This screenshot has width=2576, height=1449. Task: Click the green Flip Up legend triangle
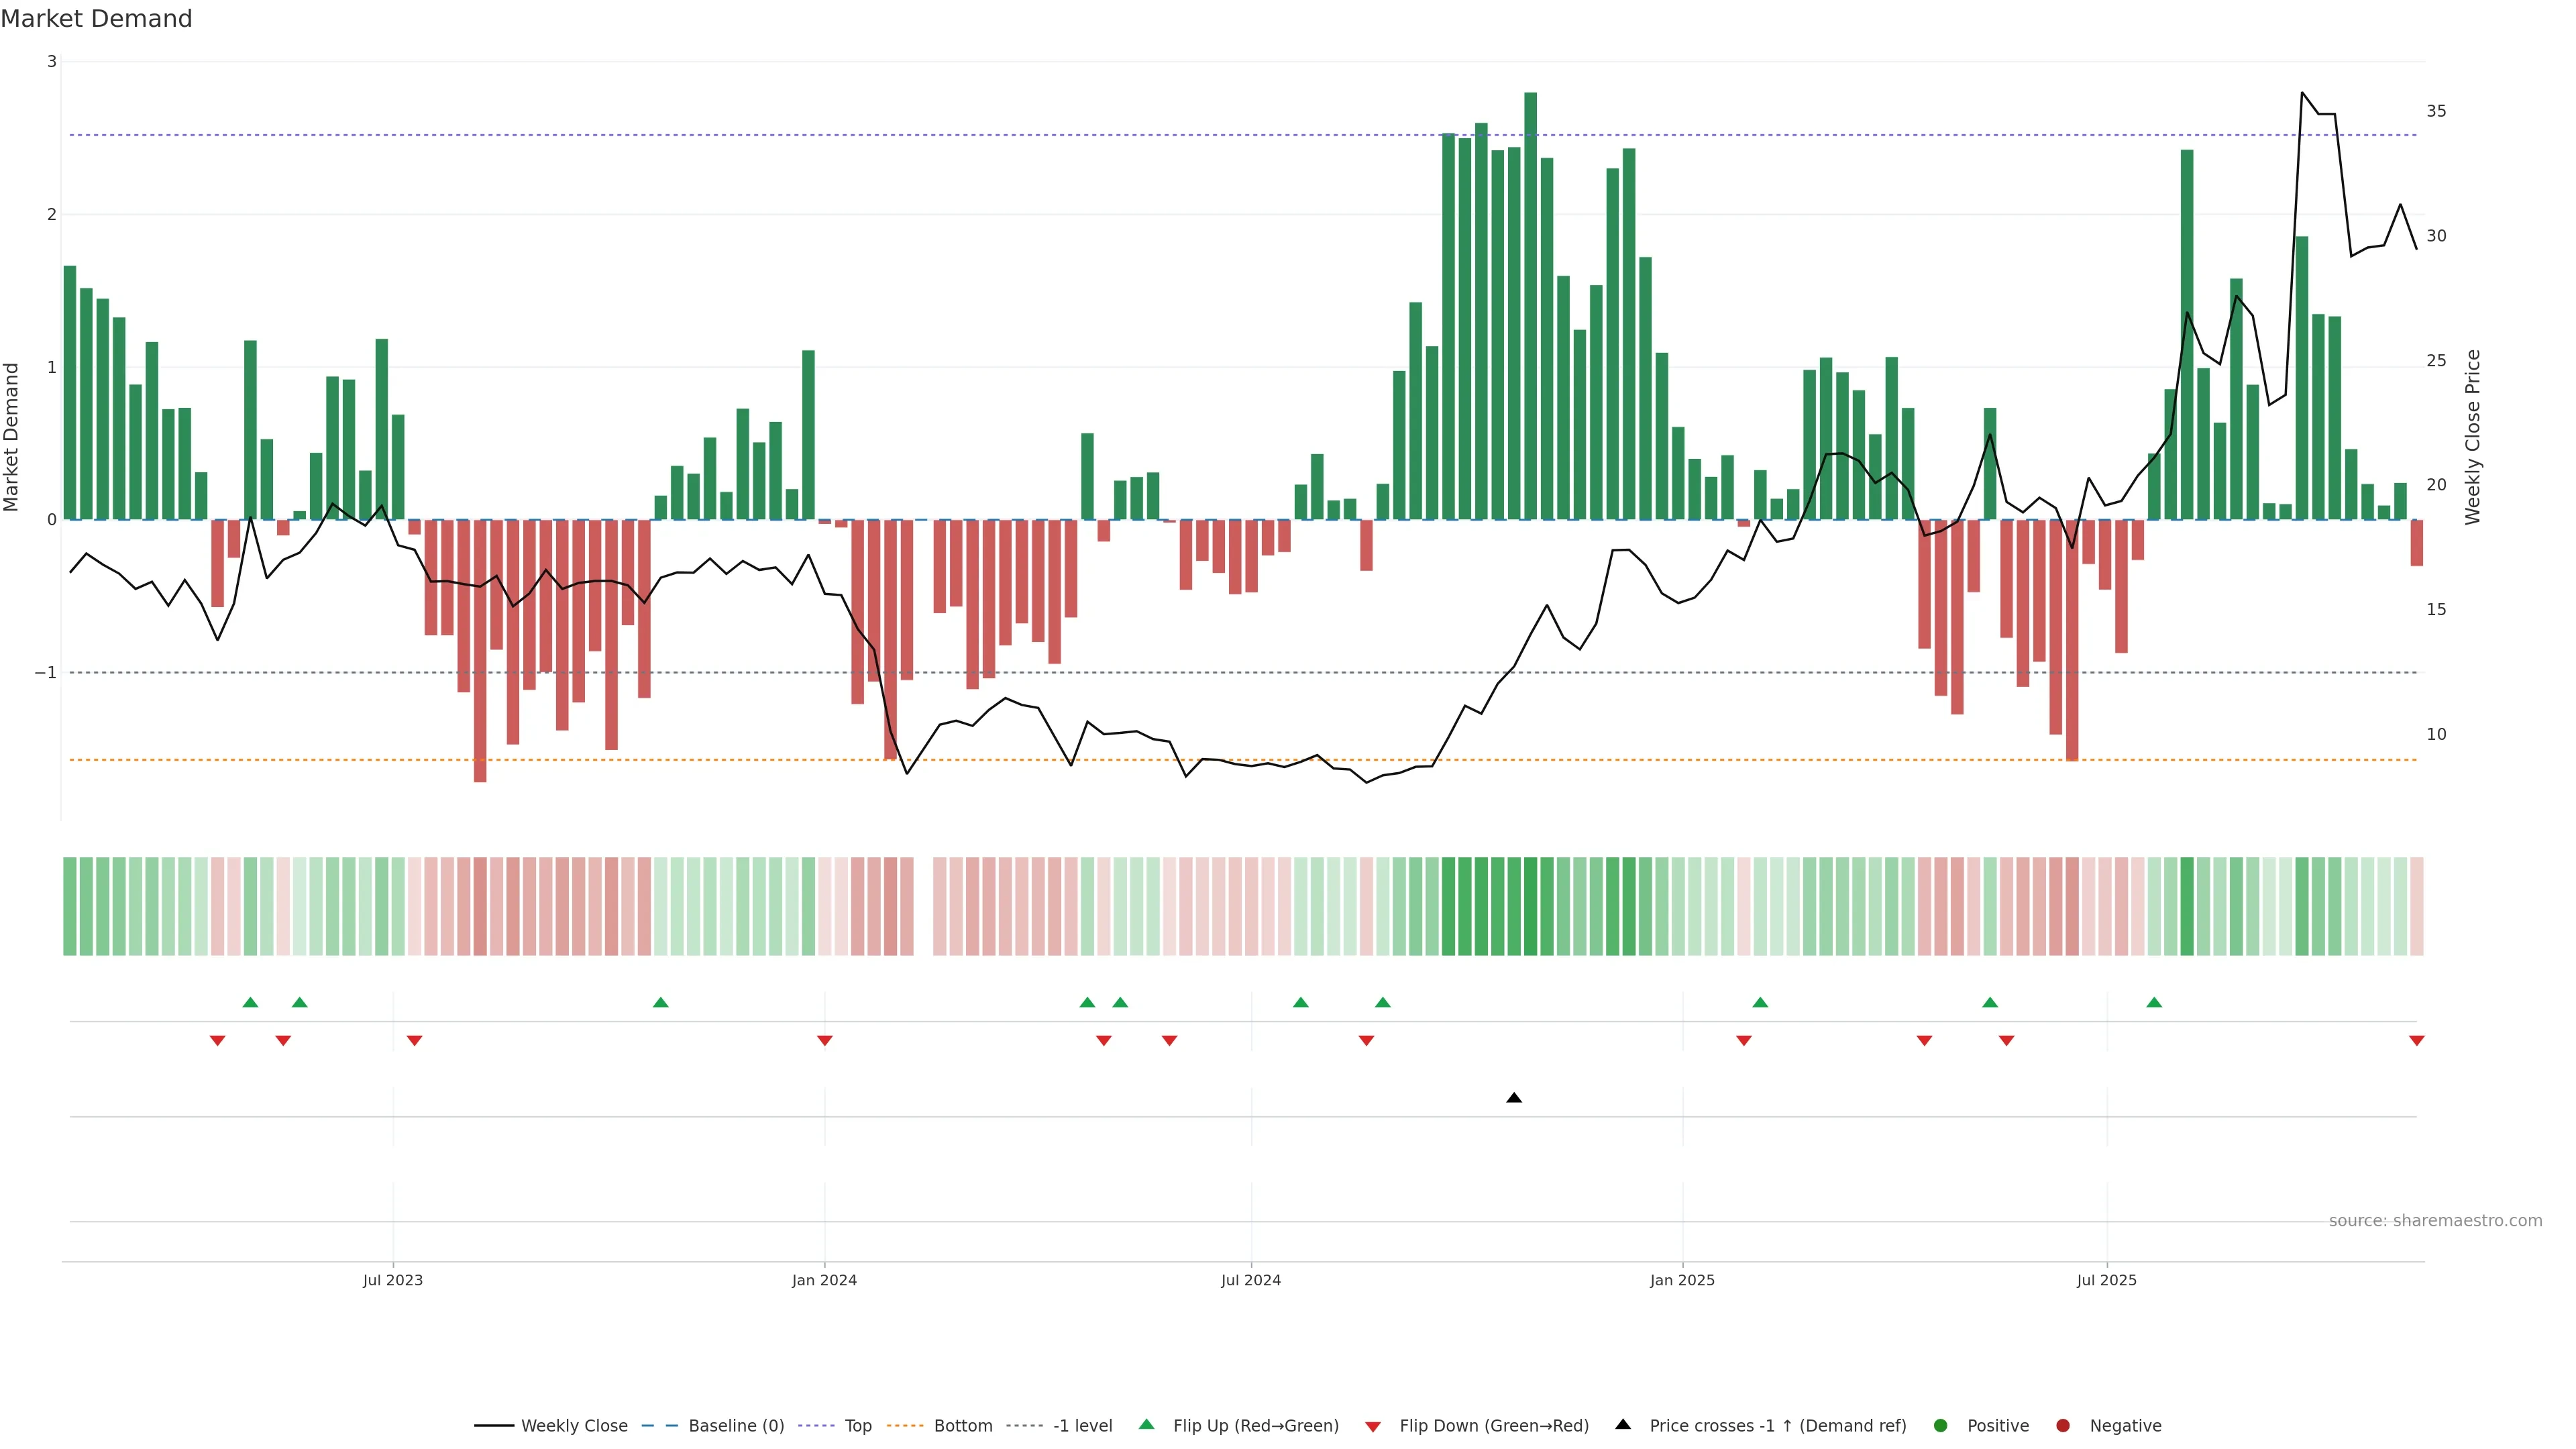point(1146,1424)
